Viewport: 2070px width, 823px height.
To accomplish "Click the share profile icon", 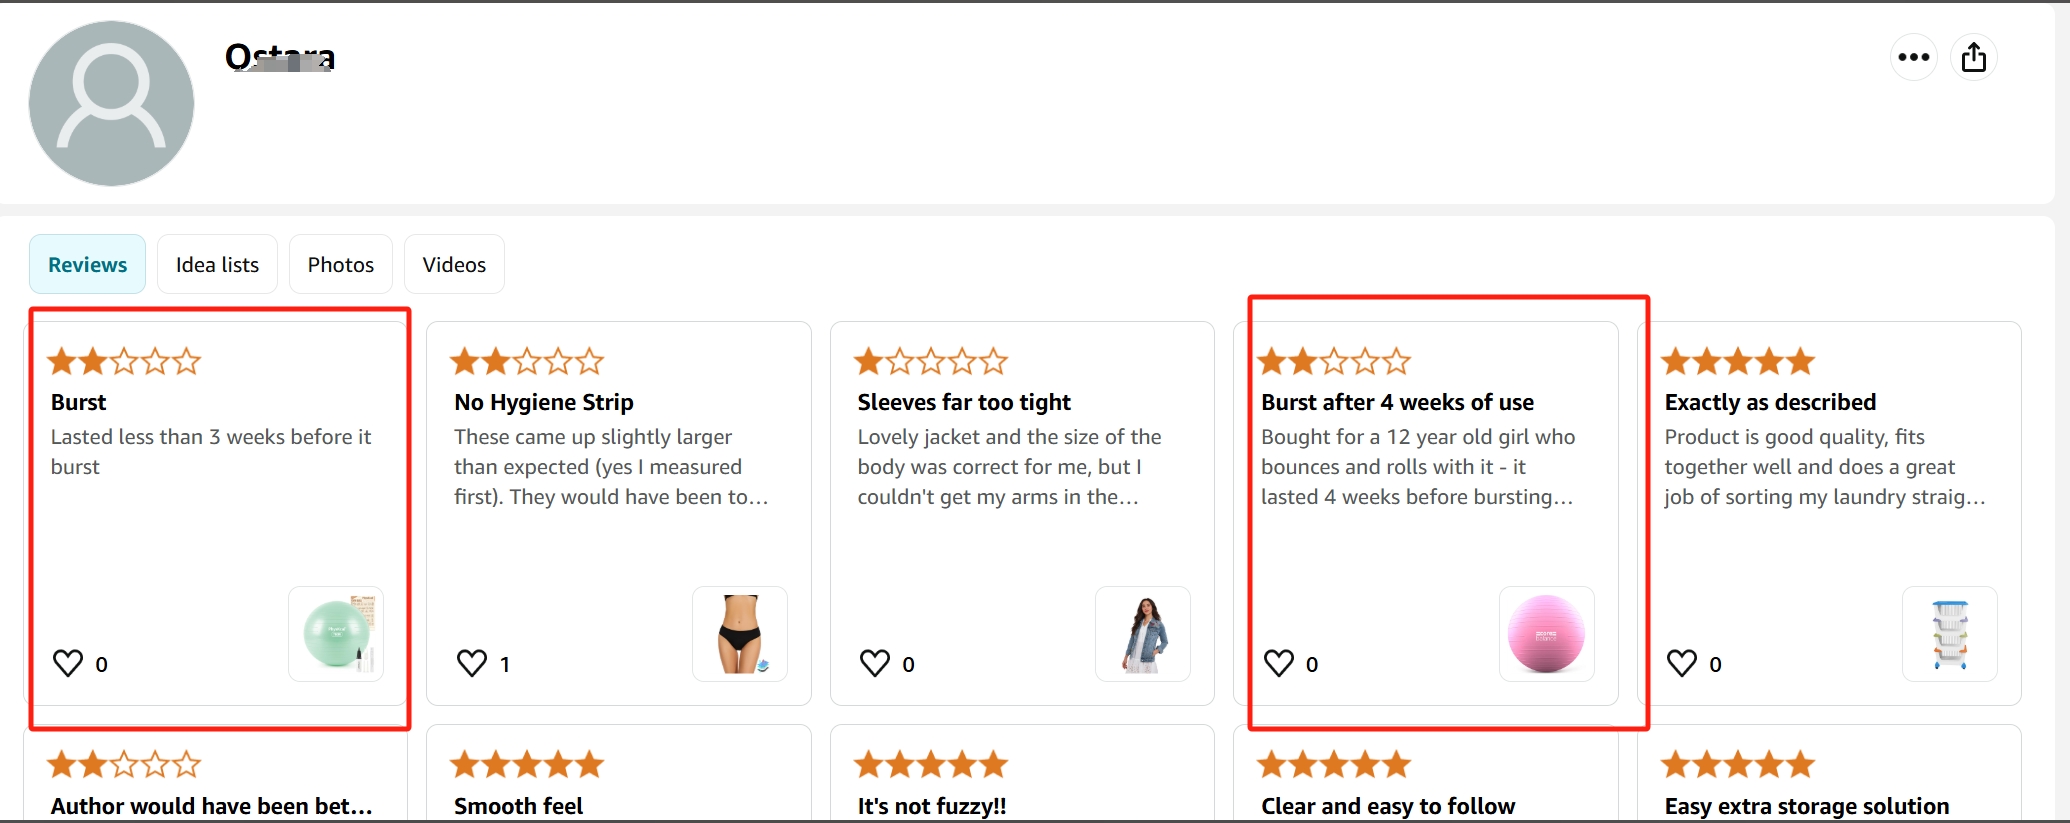I will coord(1973,57).
